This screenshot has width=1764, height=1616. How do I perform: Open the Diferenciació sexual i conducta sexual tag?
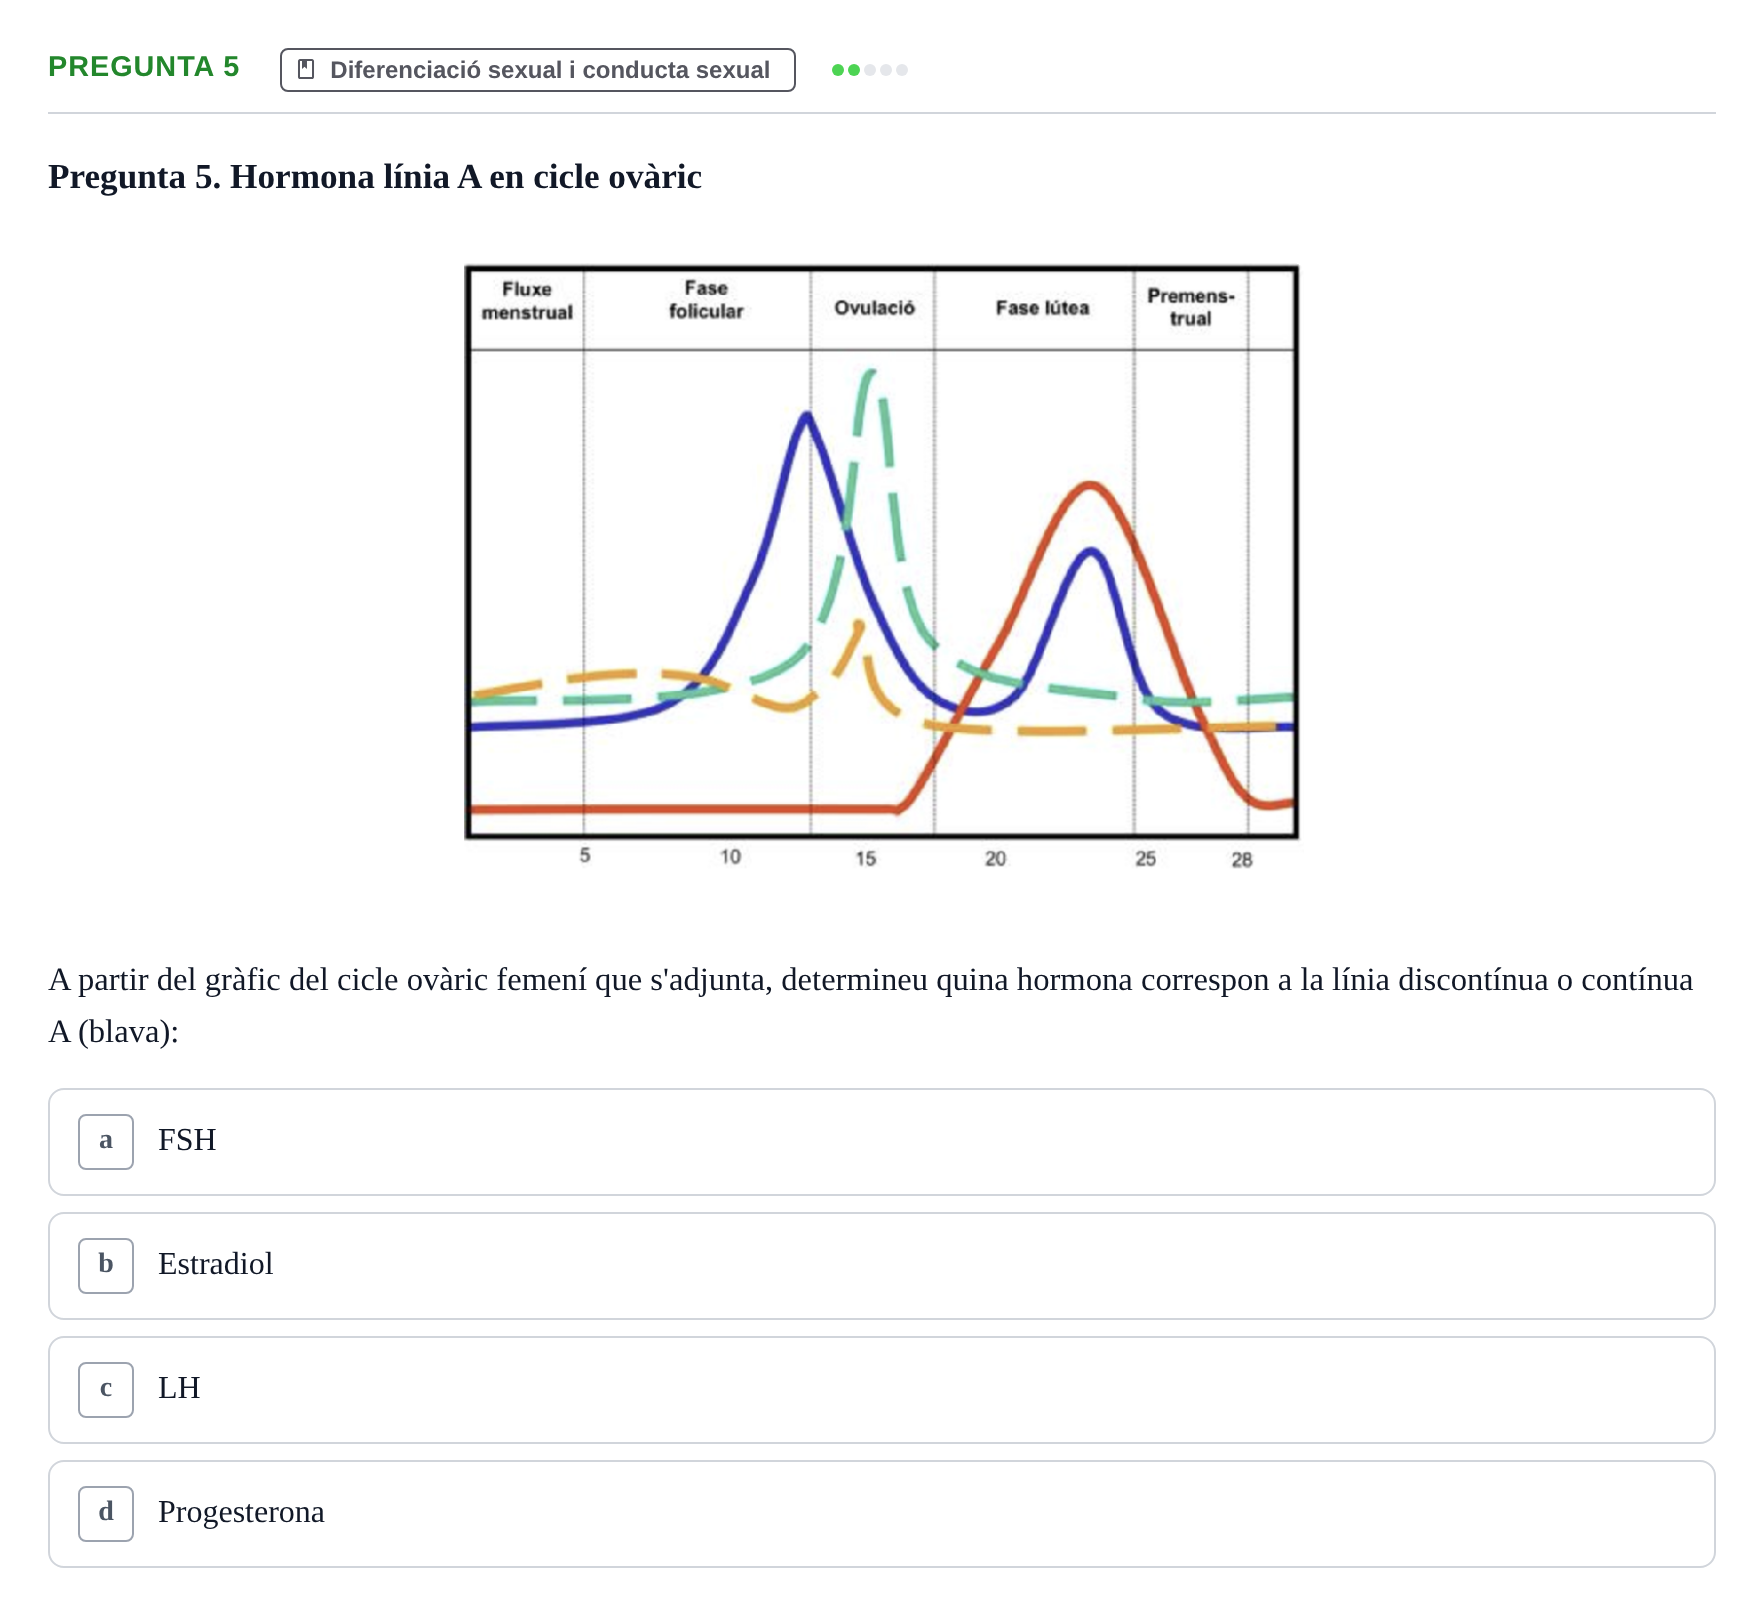tap(538, 70)
